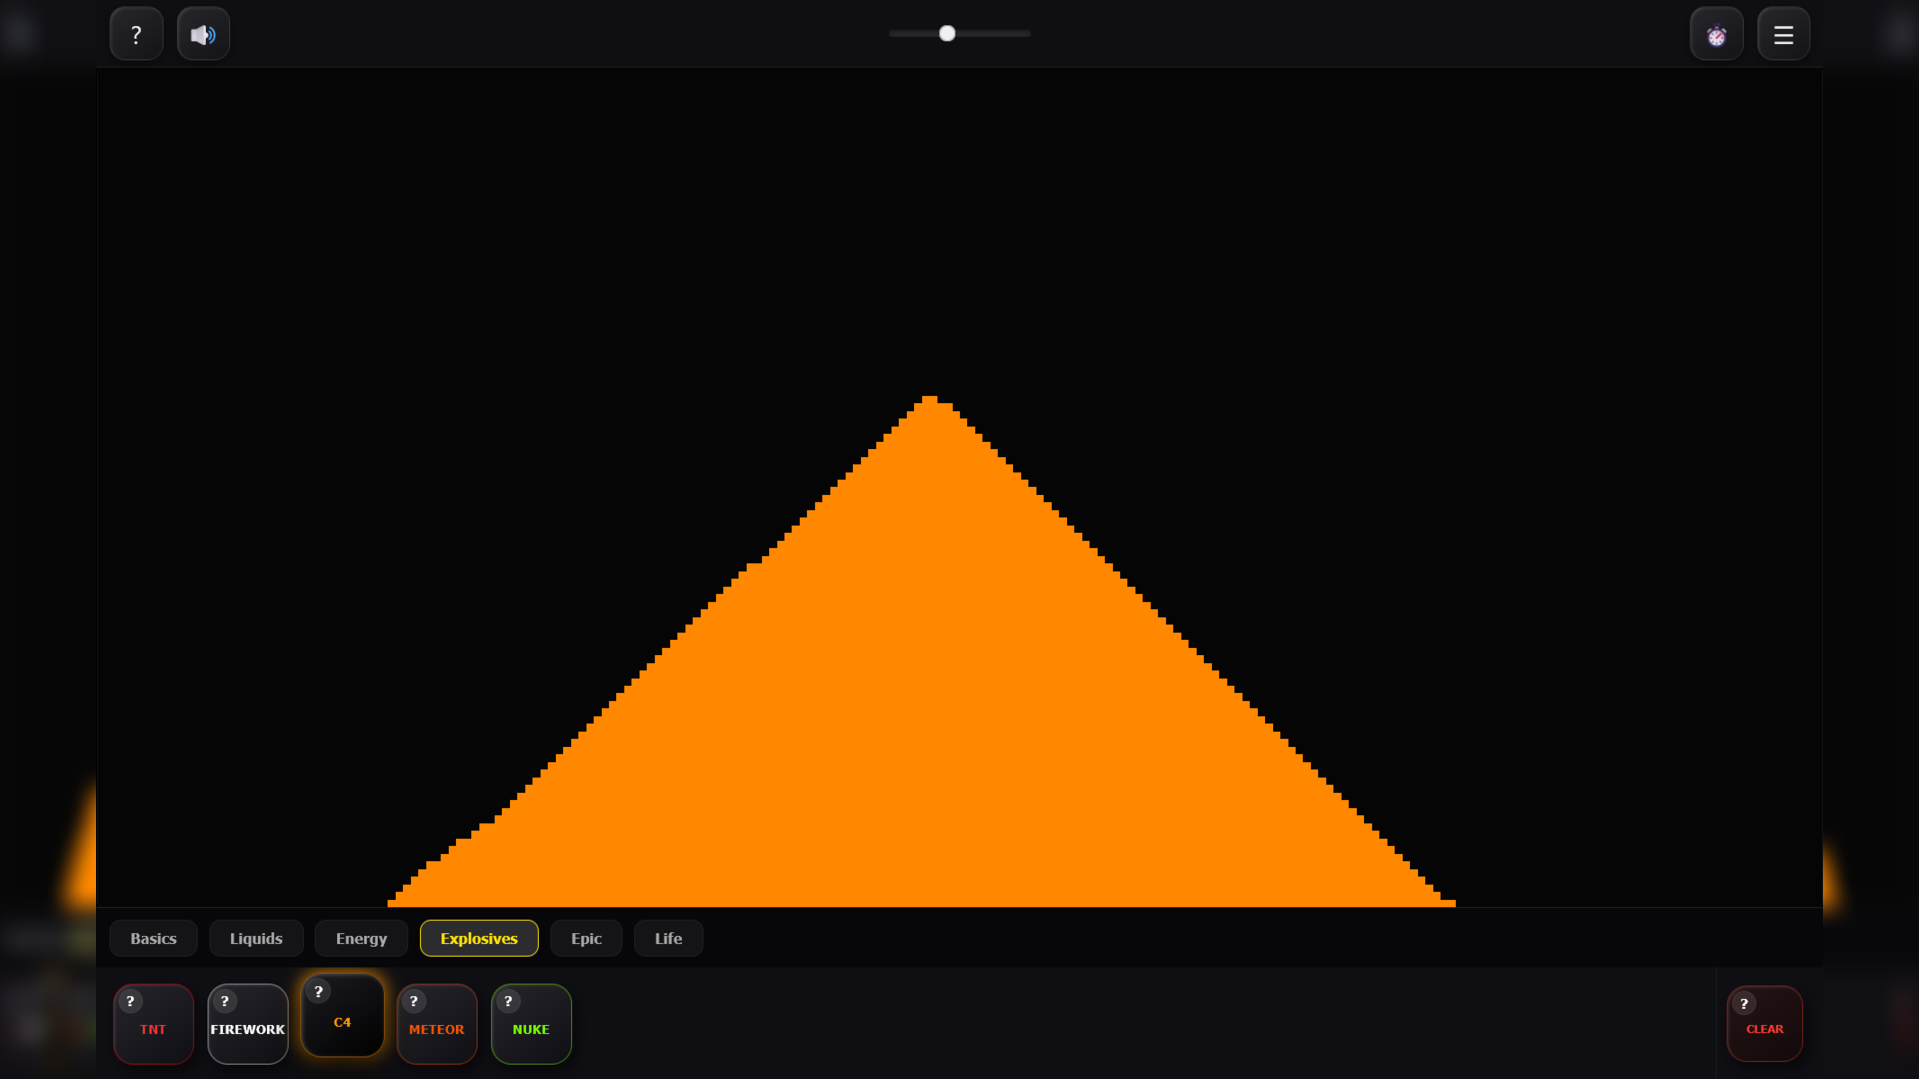This screenshot has width=1919, height=1079.
Task: Switch to the Basics category tab
Action: (x=153, y=938)
